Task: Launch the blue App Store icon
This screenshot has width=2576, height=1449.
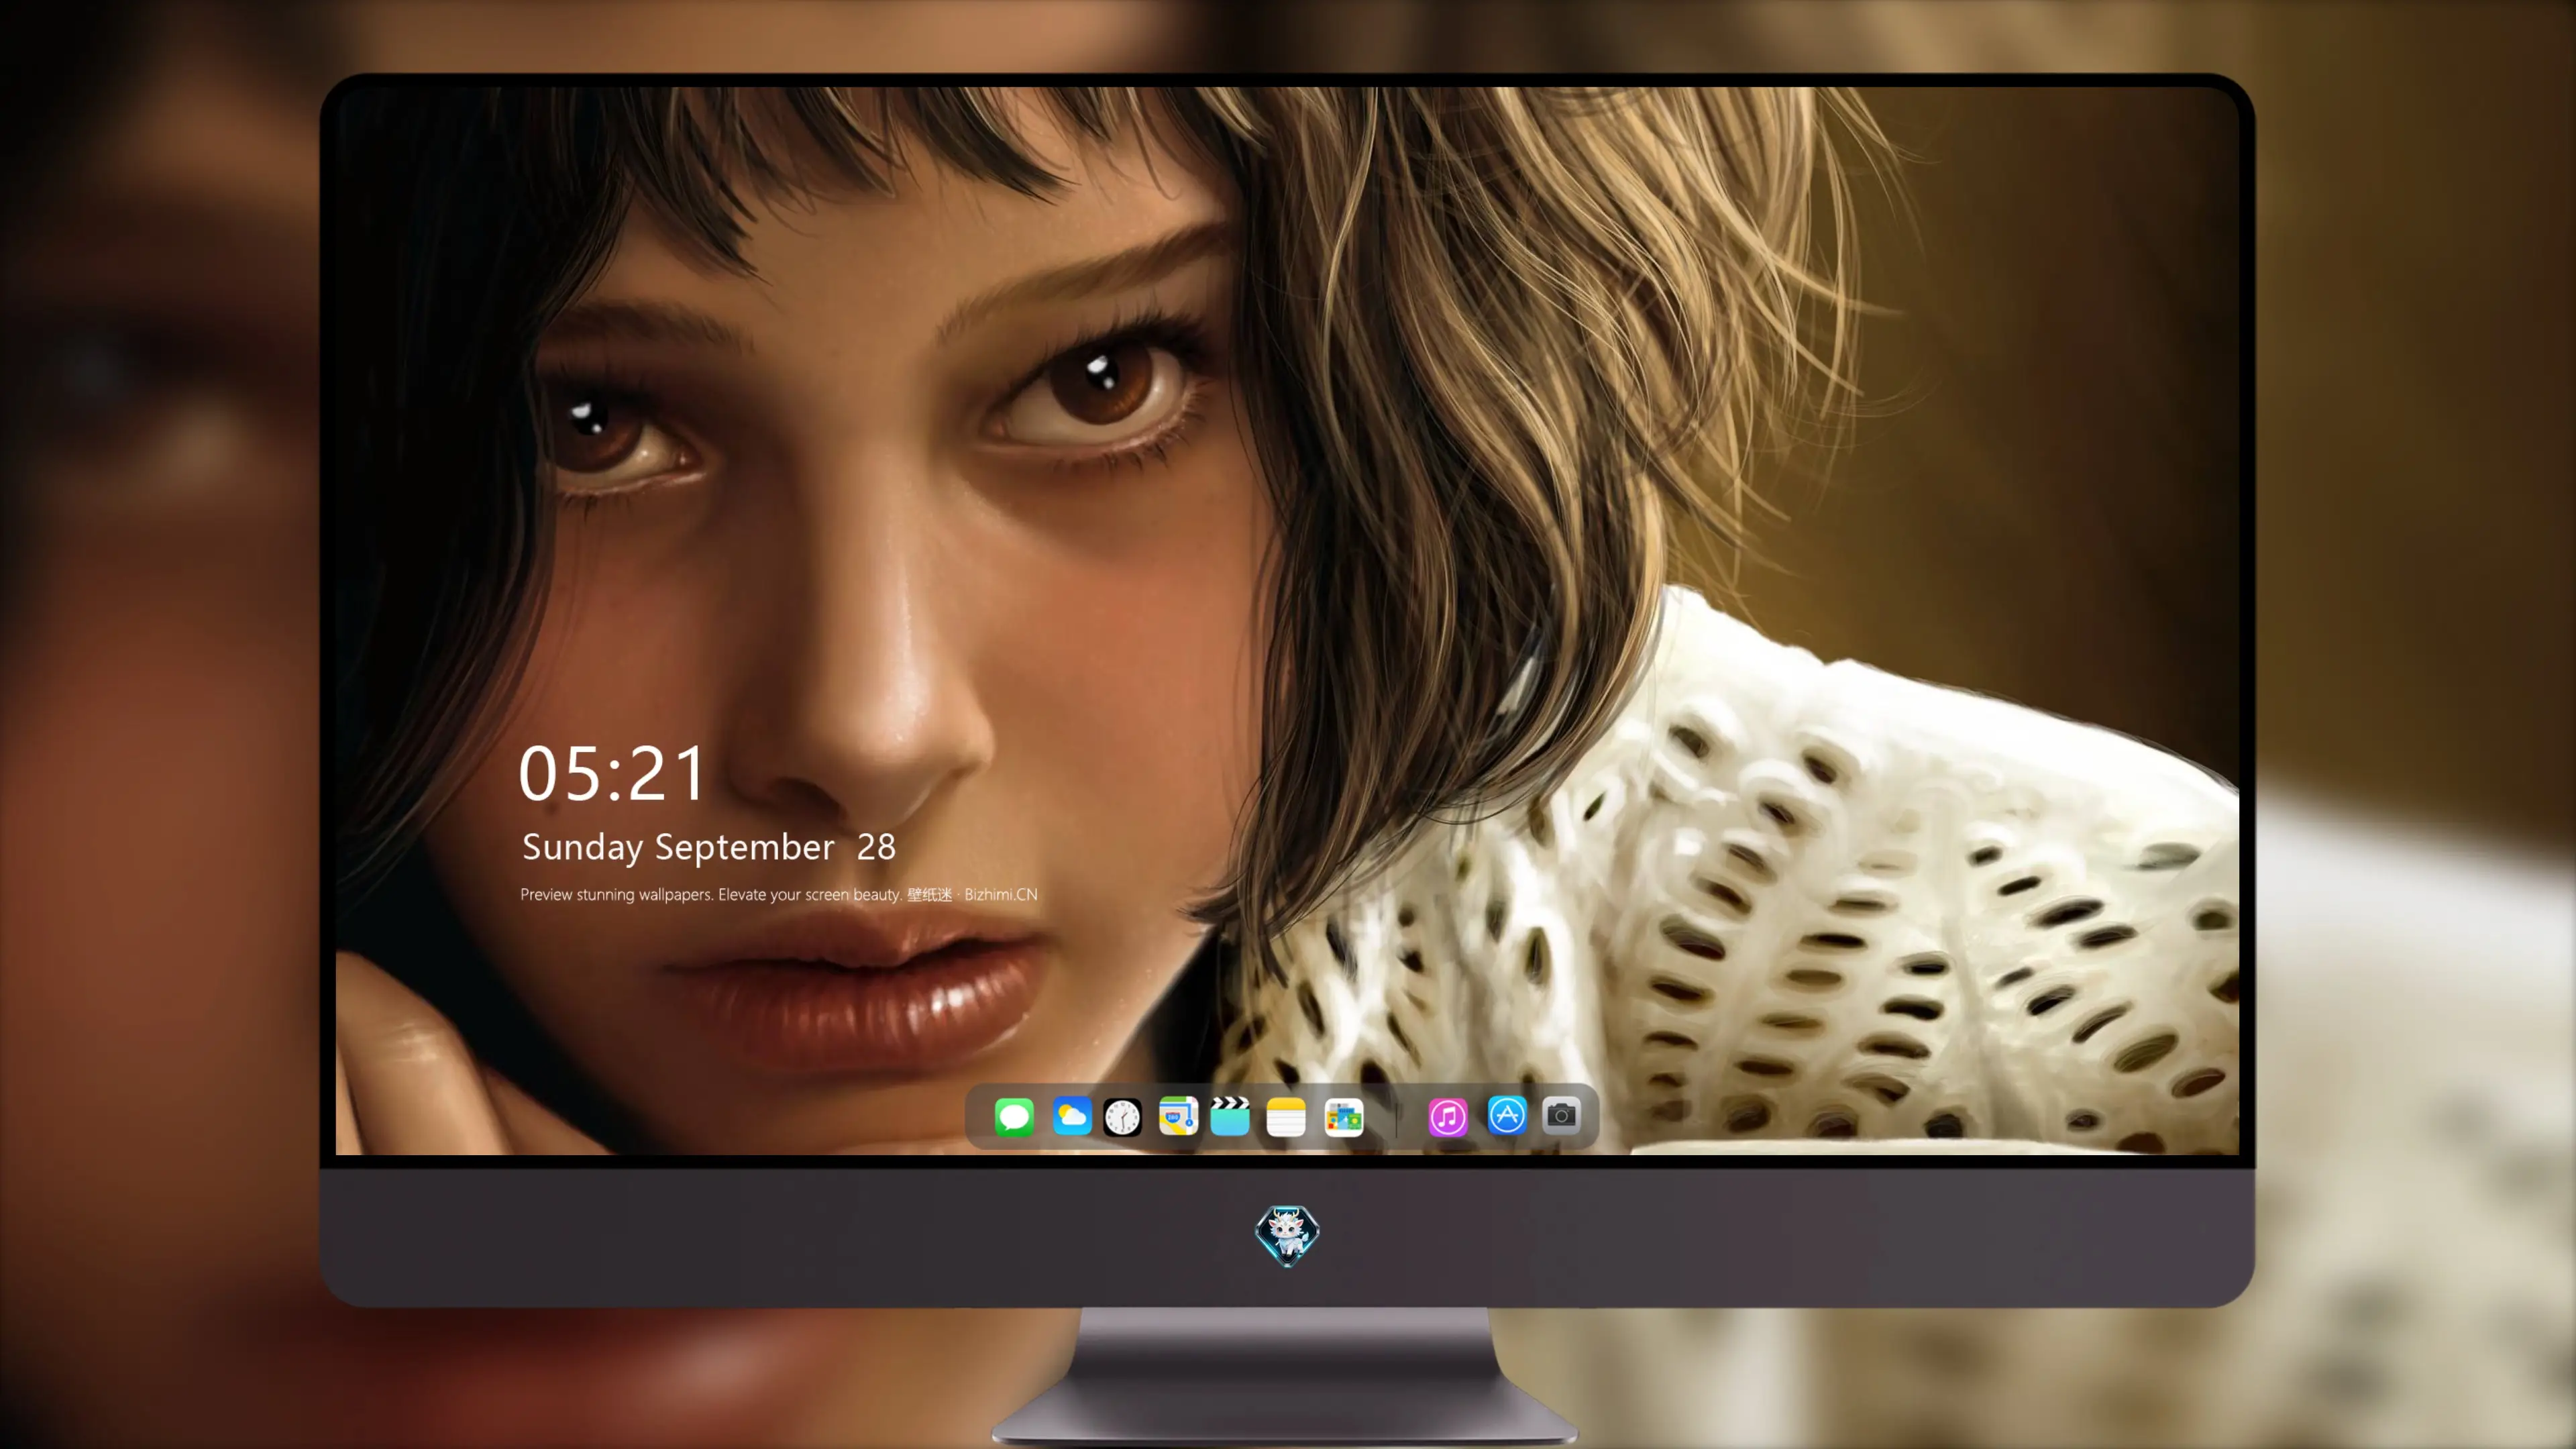Action: pyautogui.click(x=1506, y=1115)
